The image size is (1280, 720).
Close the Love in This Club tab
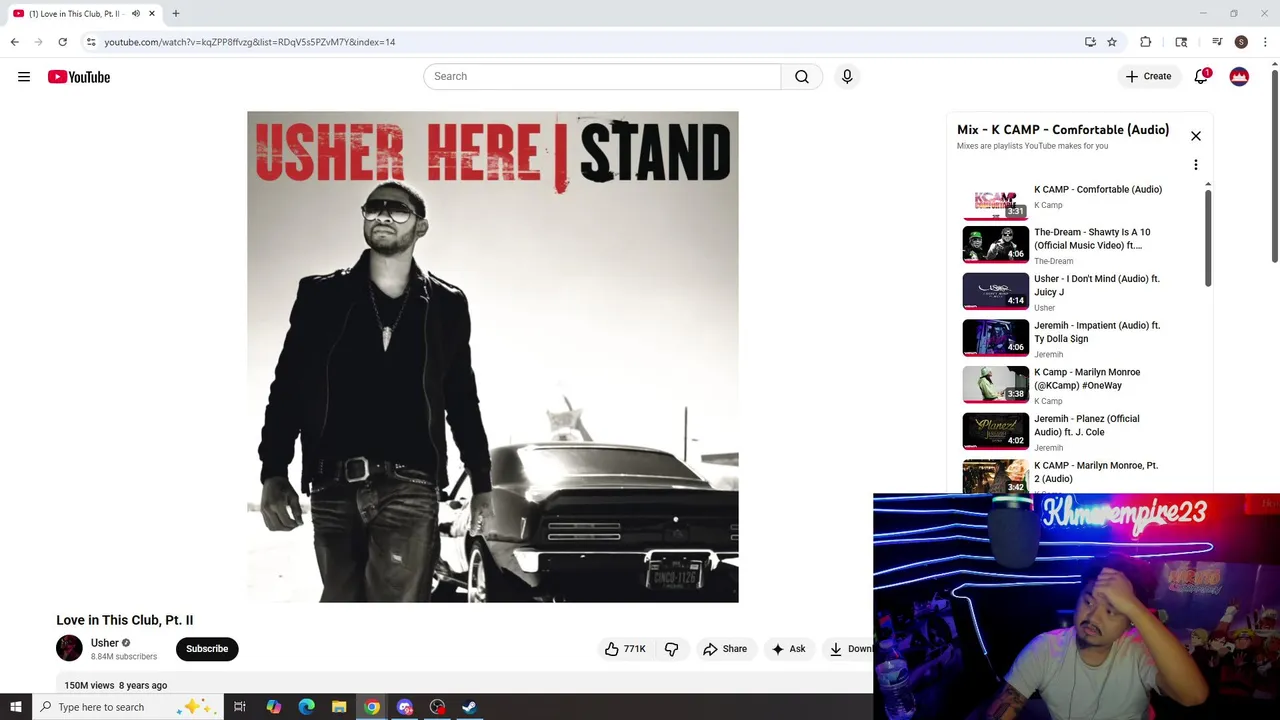152,14
